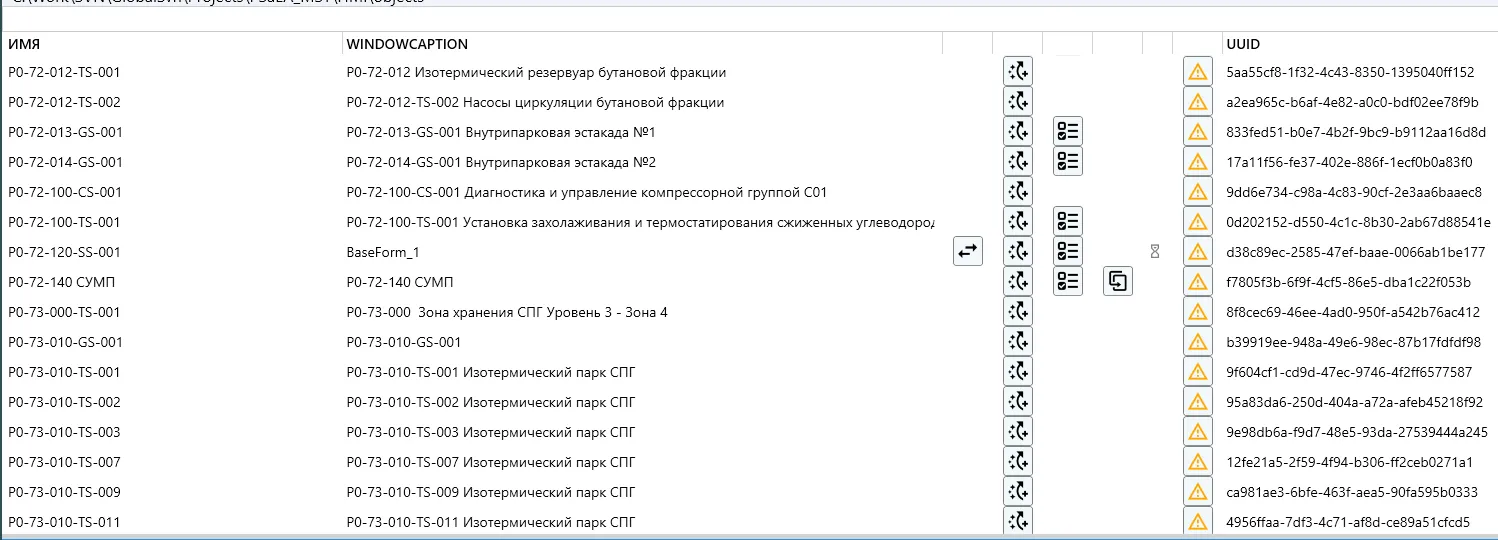This screenshot has width=1498, height=540.
Task: Click the hourglass icon in the BaseForm_1 row
Action: click(x=1155, y=252)
